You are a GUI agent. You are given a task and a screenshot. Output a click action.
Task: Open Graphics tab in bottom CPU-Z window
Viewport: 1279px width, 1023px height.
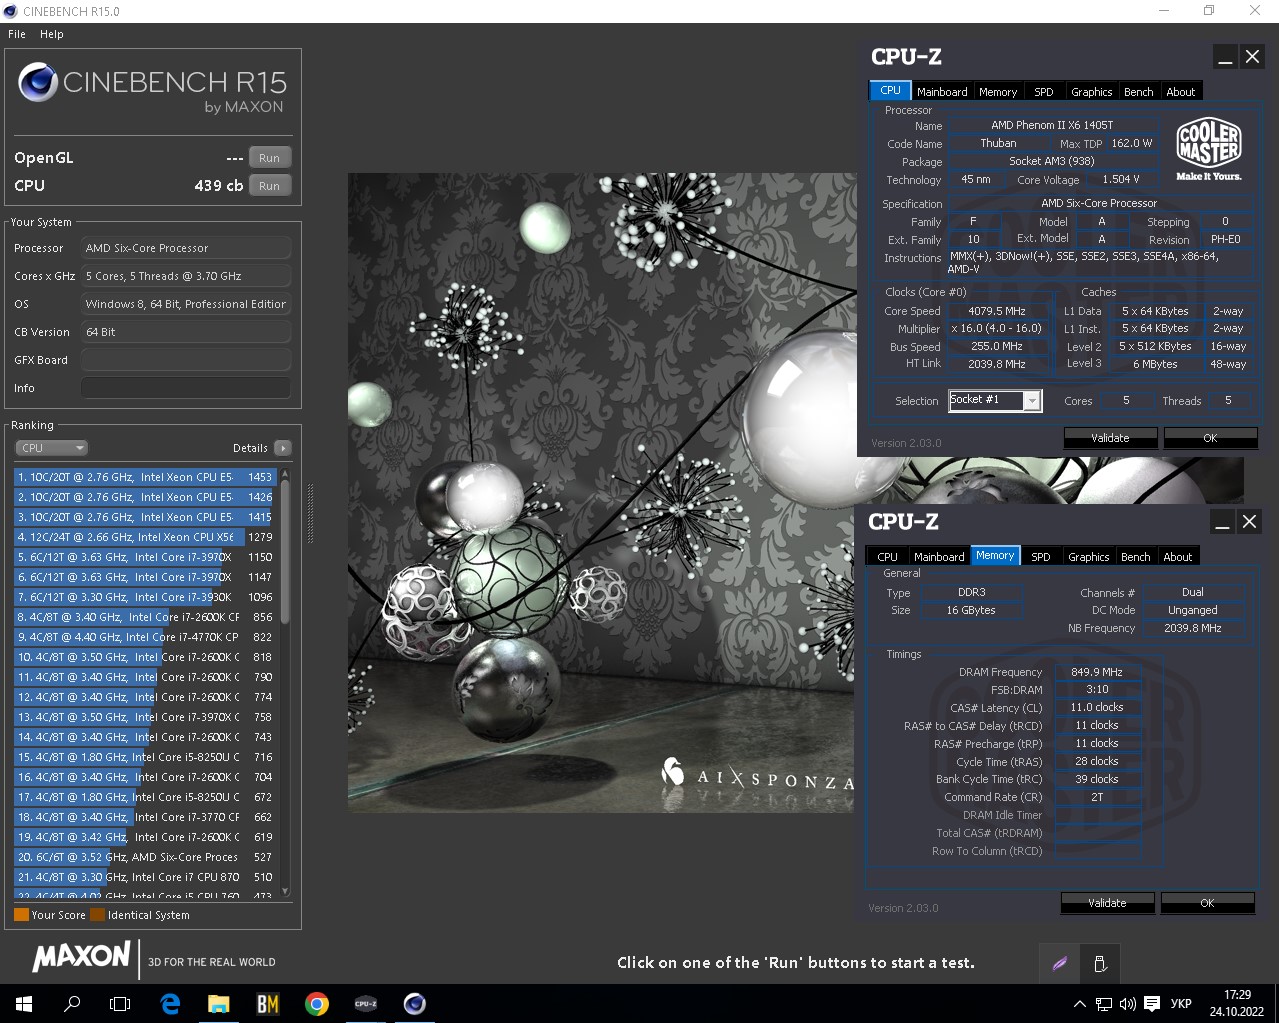point(1089,557)
